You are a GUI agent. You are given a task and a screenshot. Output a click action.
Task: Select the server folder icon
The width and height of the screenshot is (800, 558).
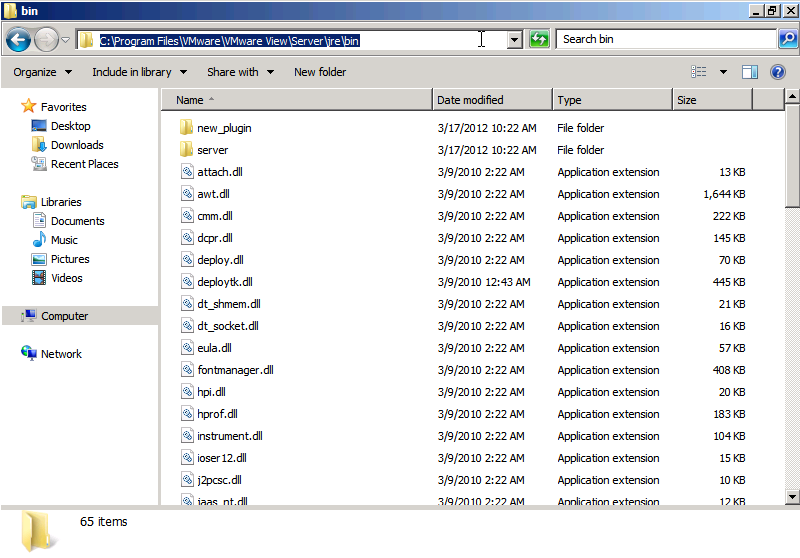[x=186, y=149]
